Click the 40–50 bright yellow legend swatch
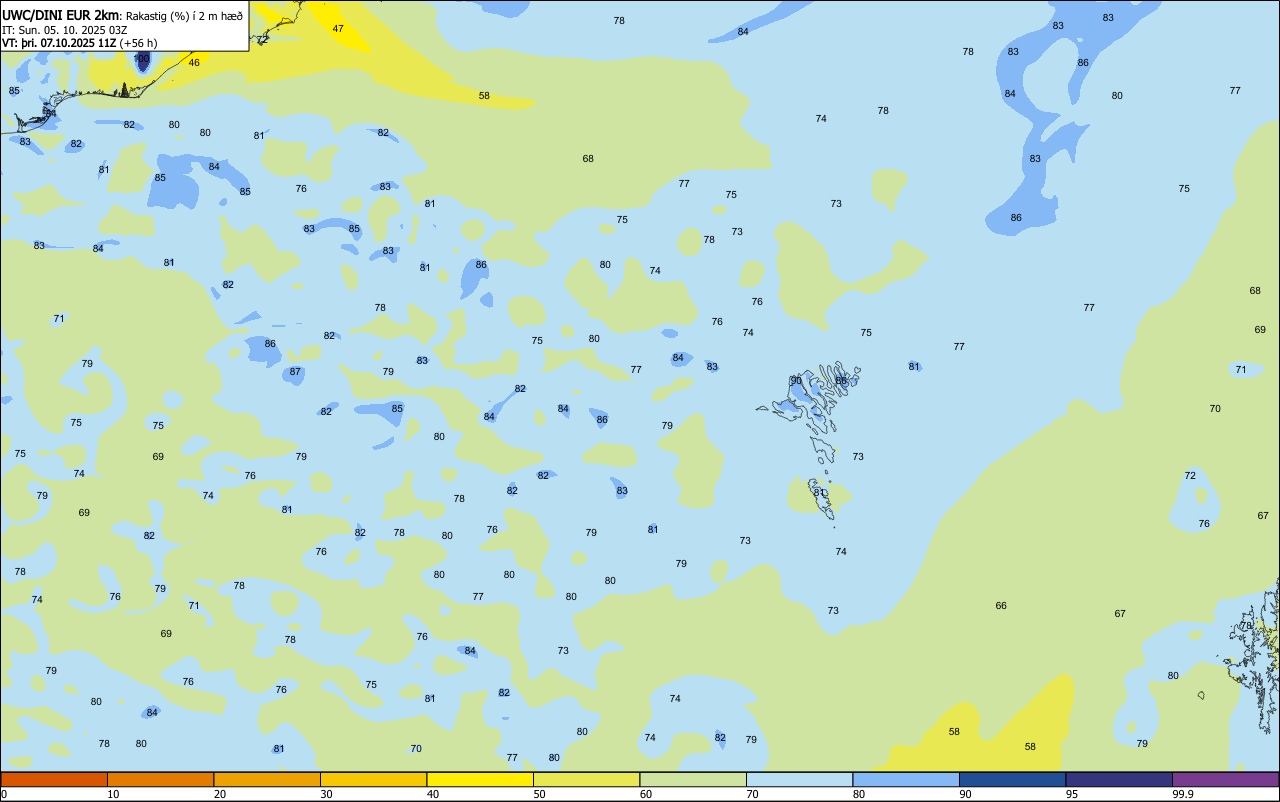The width and height of the screenshot is (1280, 802). click(x=480, y=779)
